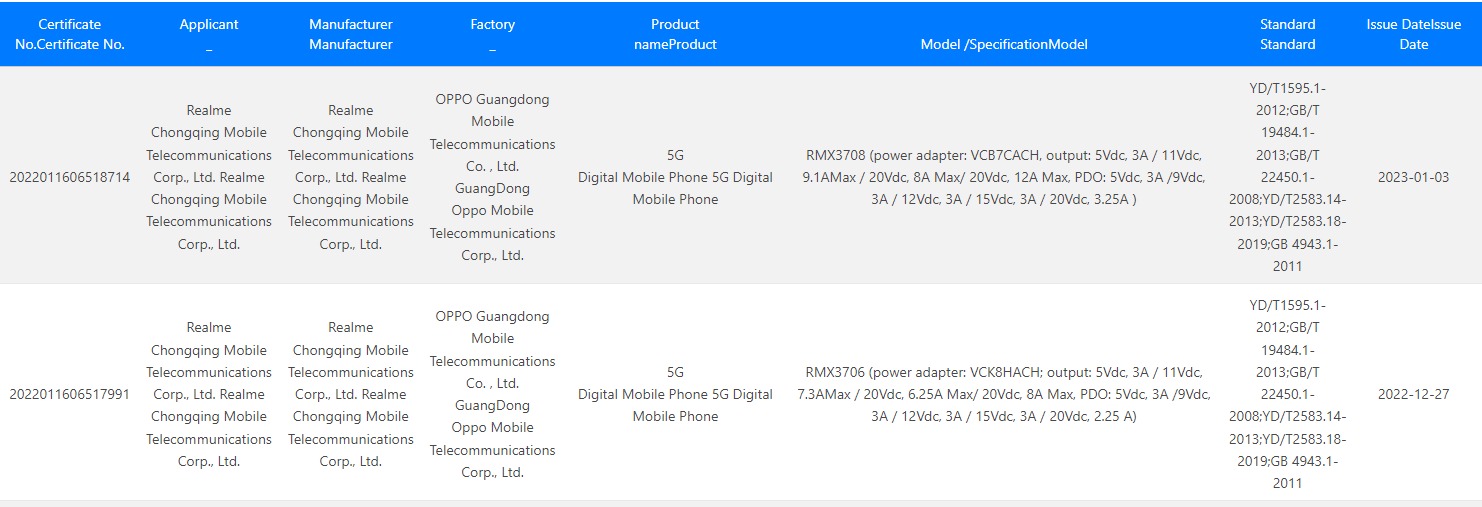The image size is (1482, 507).
Task: Select the Applicant column header
Action: (x=209, y=34)
